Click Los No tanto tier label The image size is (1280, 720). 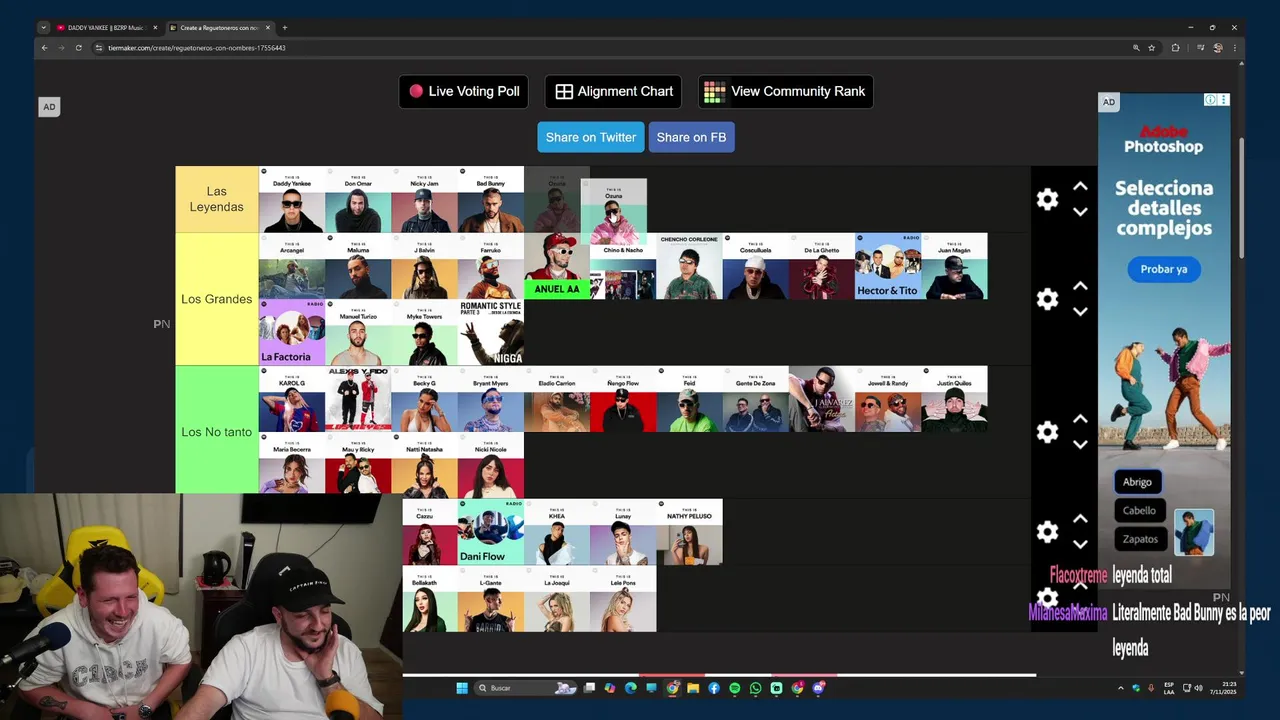pyautogui.click(x=217, y=432)
